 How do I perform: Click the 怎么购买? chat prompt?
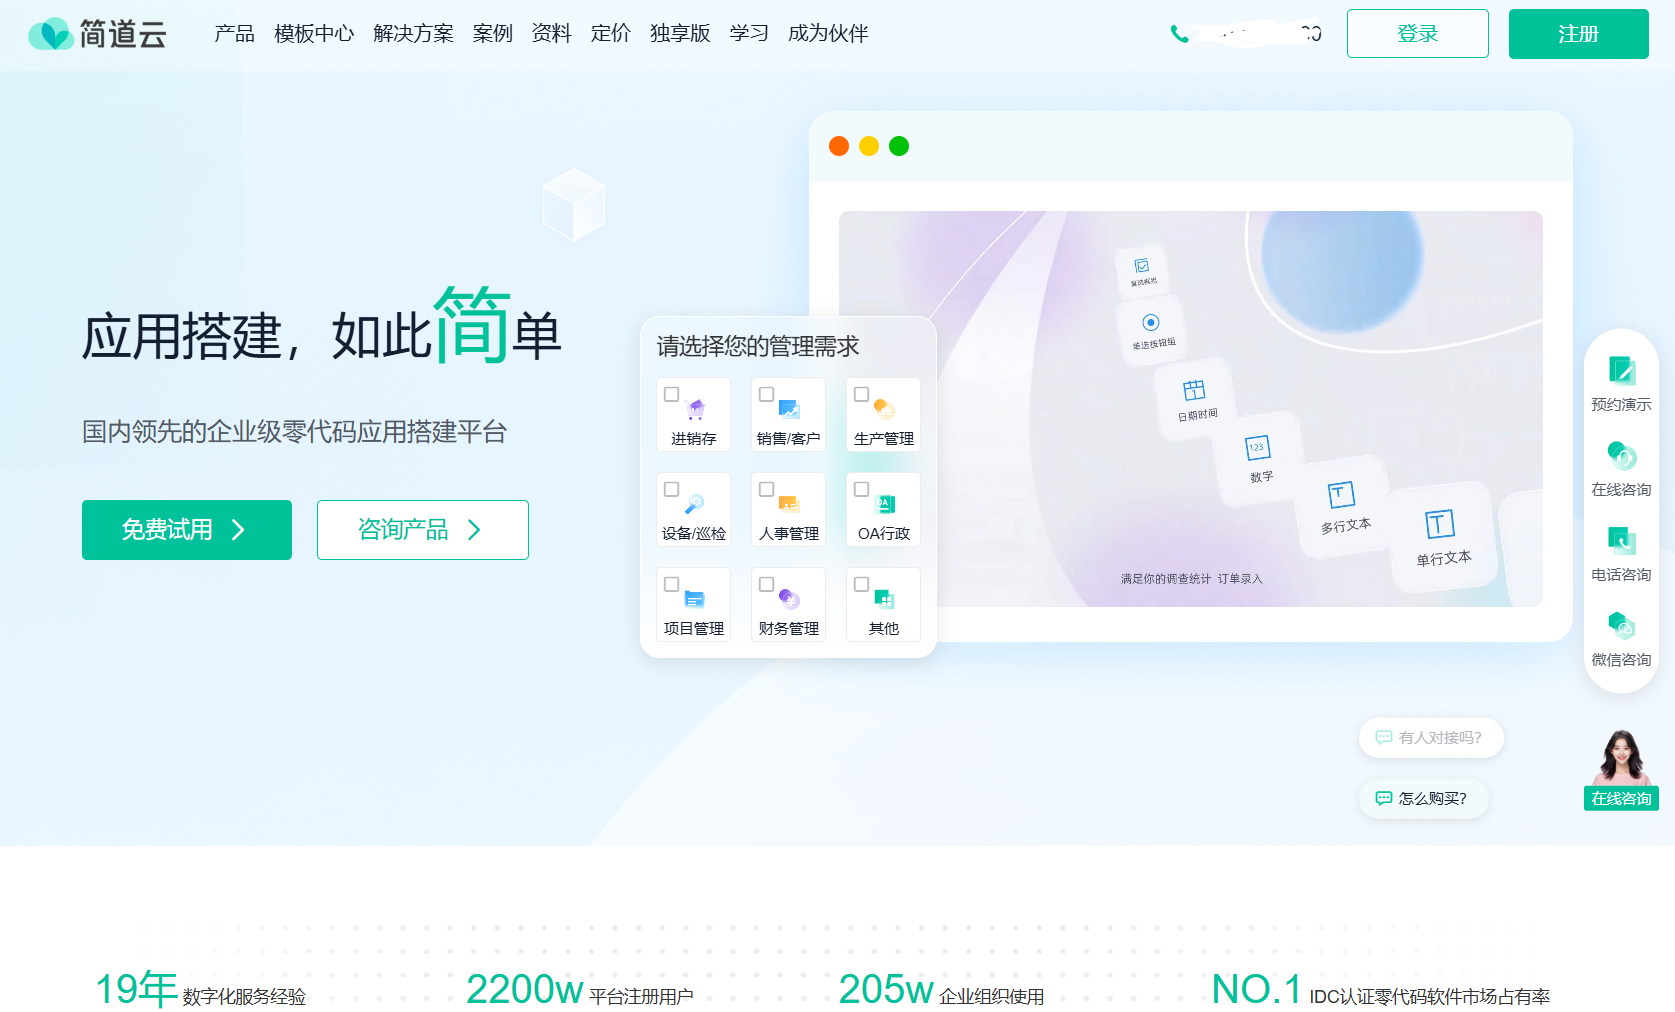pos(1424,799)
